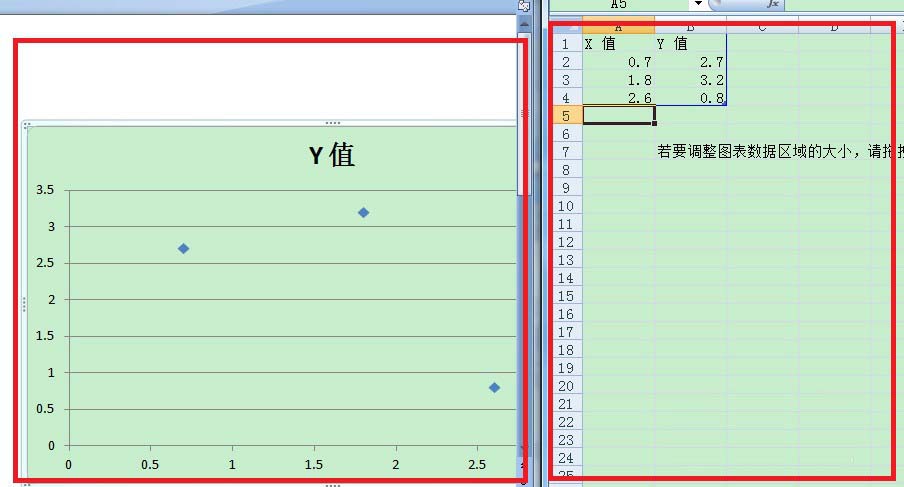Image resolution: width=904 pixels, height=487 pixels.
Task: Click cell containing X 值 header
Action: tap(618, 44)
